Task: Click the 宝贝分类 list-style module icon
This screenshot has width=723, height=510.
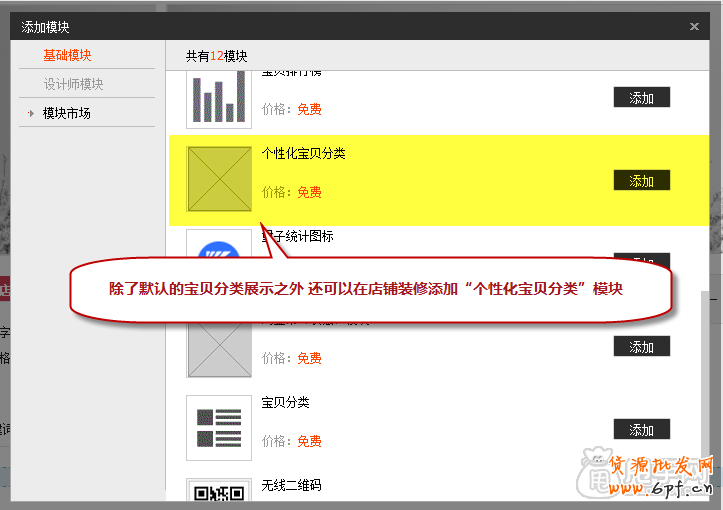Action: tap(219, 427)
